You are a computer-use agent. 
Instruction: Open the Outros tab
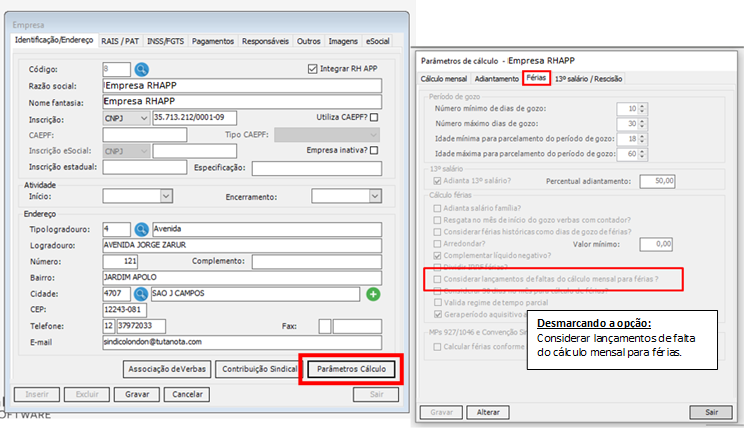[x=308, y=41]
